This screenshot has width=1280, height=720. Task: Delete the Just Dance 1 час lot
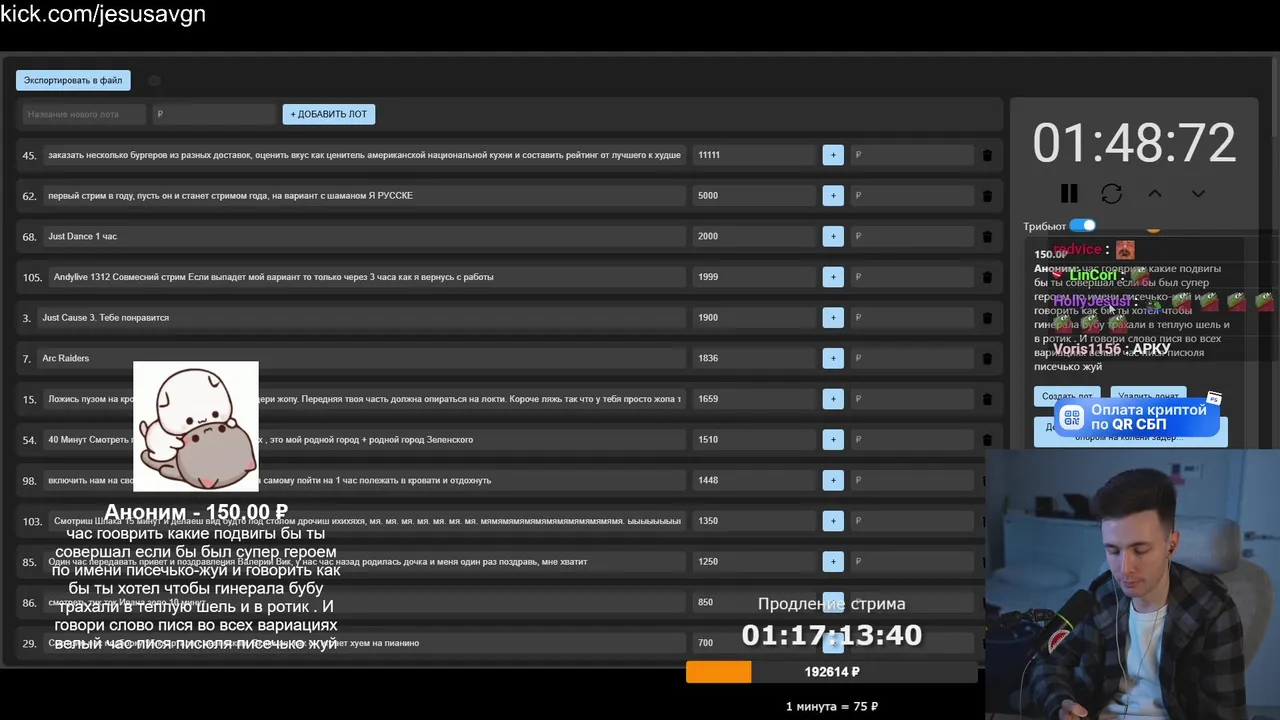click(x=987, y=237)
